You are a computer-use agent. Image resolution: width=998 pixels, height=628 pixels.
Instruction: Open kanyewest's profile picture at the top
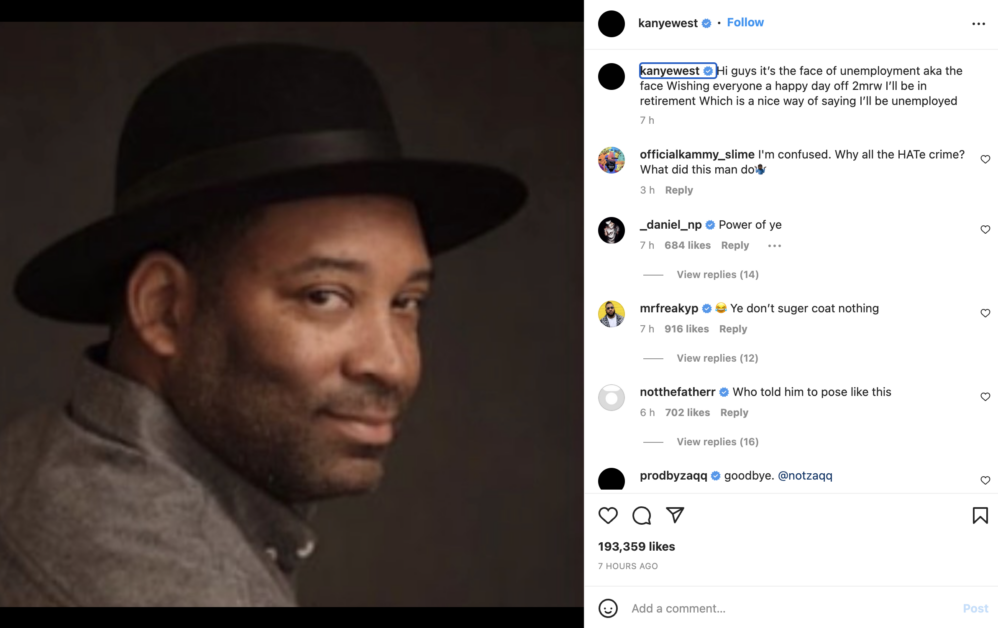click(x=610, y=22)
